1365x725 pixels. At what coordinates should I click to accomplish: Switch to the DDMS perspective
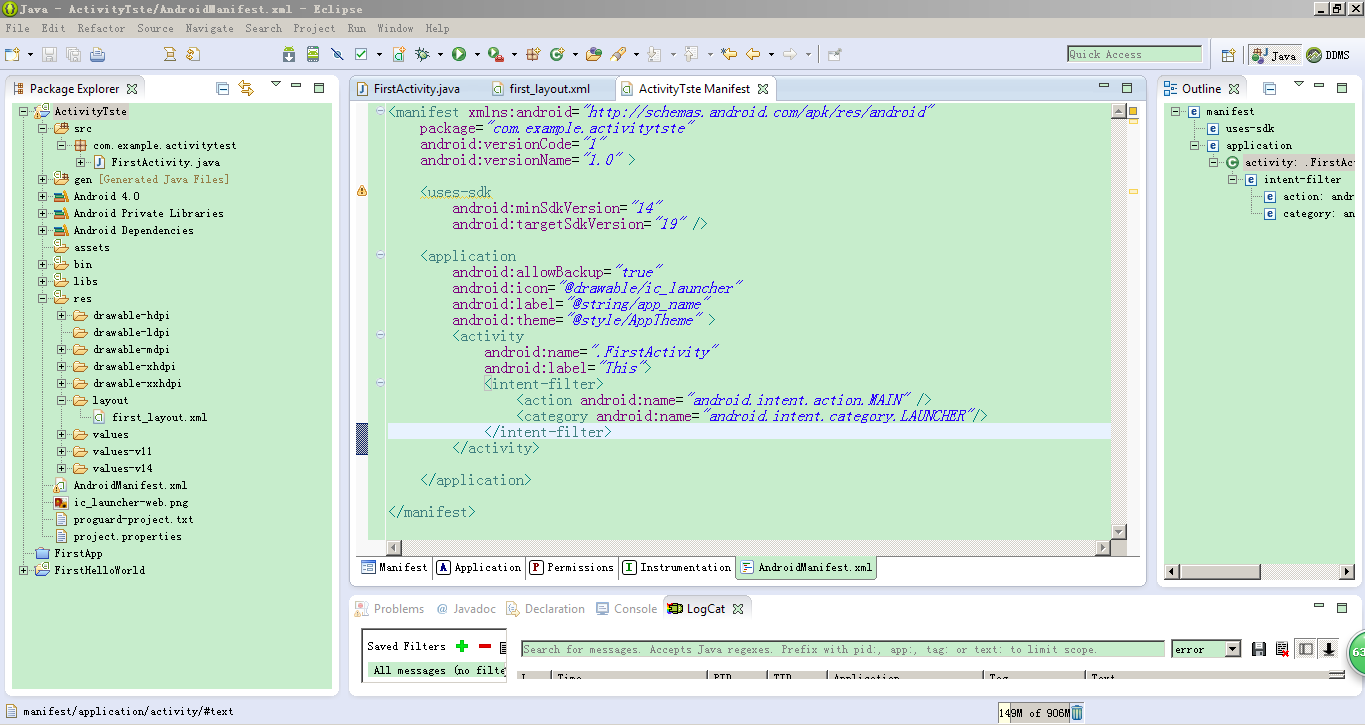[1328, 55]
